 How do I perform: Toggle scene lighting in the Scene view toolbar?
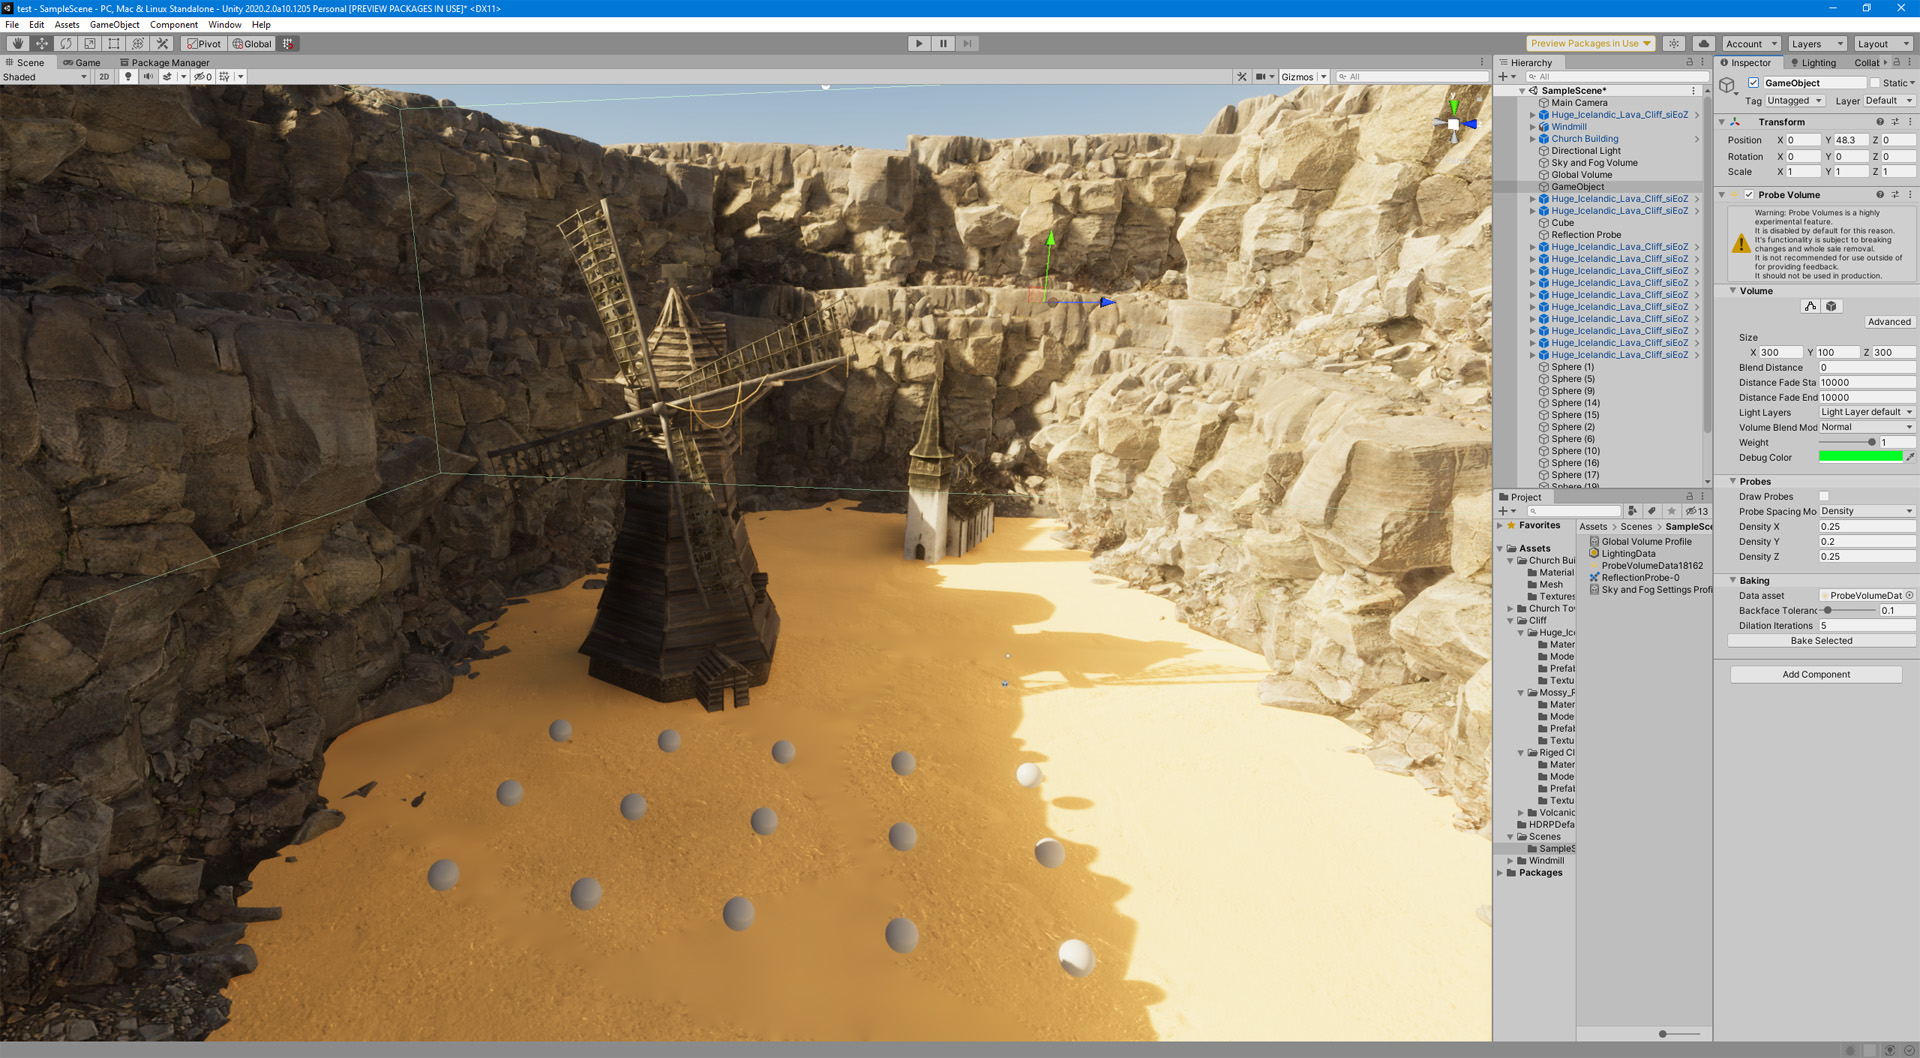tap(128, 76)
